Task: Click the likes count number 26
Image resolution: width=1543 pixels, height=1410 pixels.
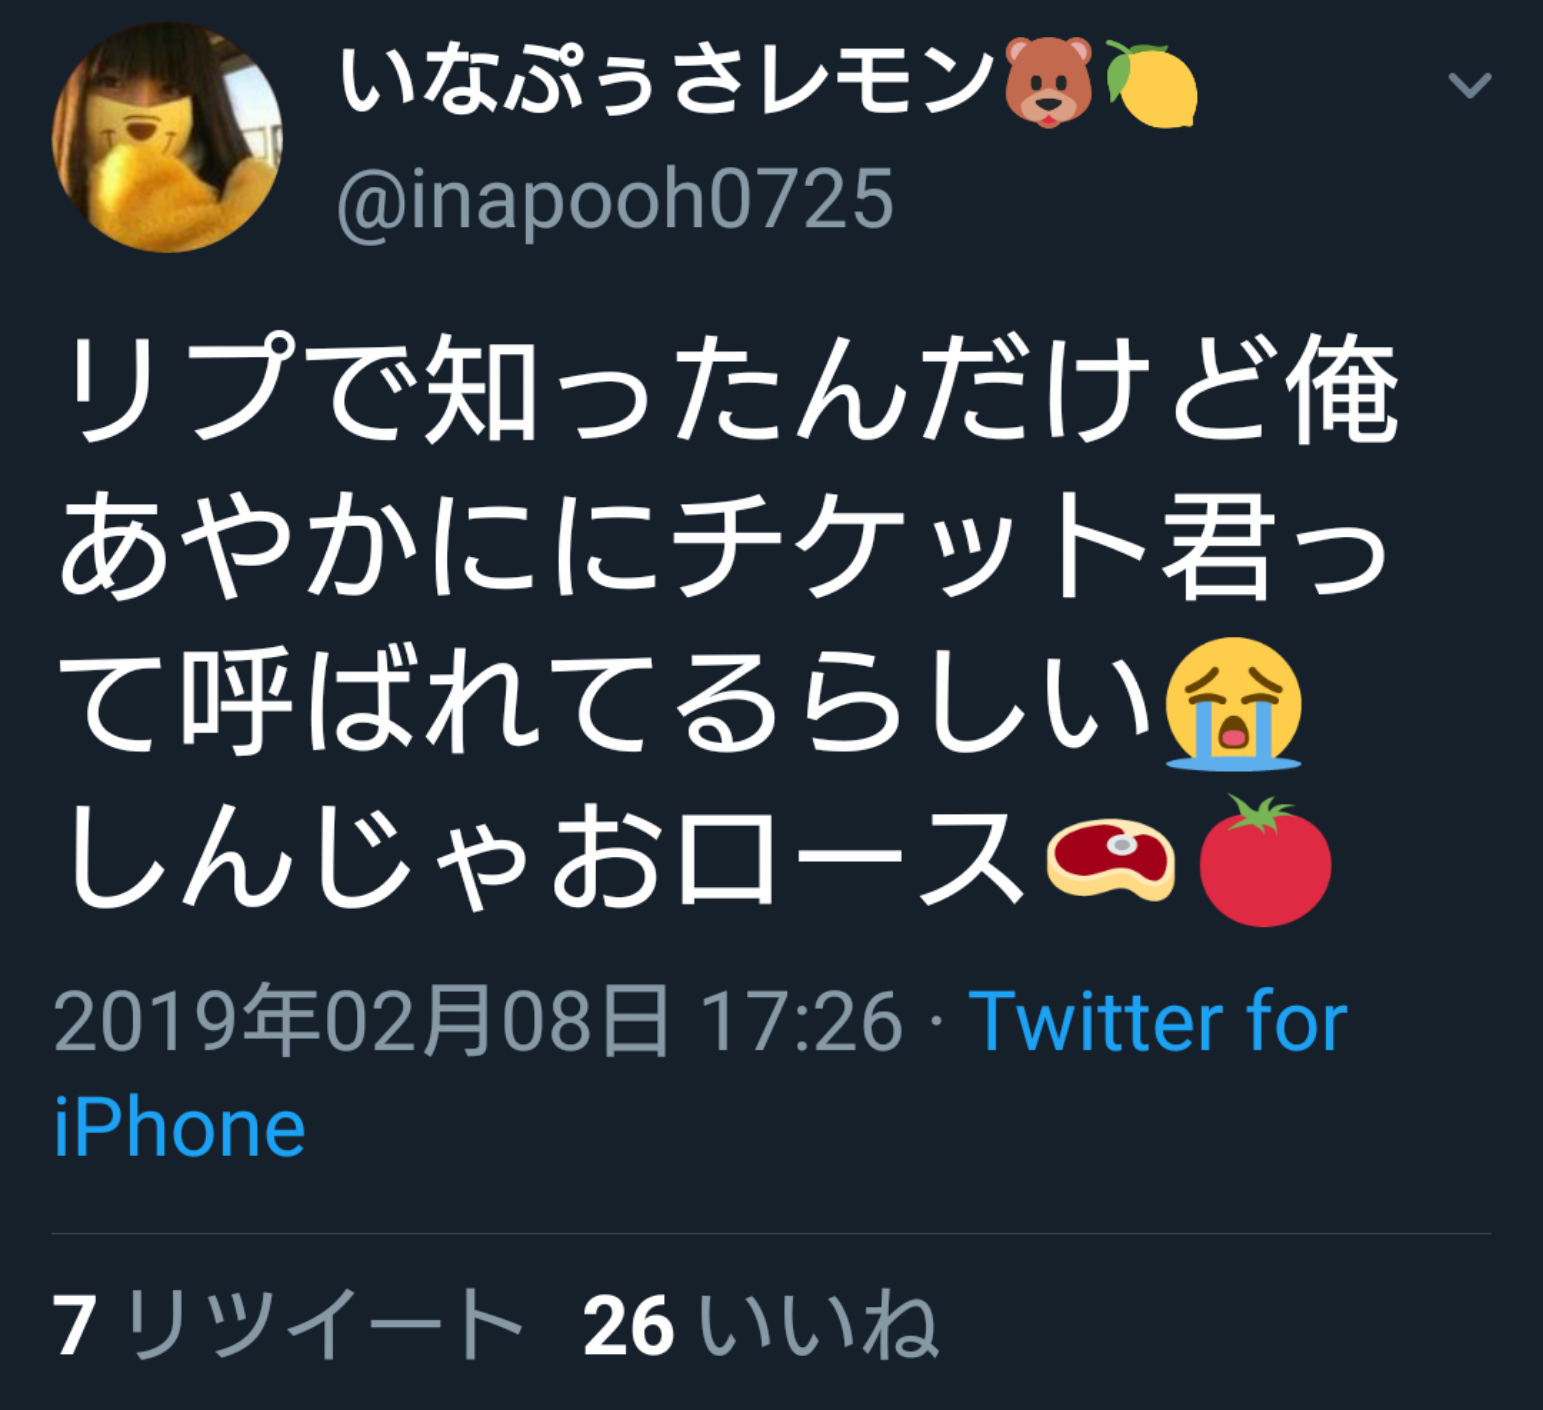Action: 629,1327
